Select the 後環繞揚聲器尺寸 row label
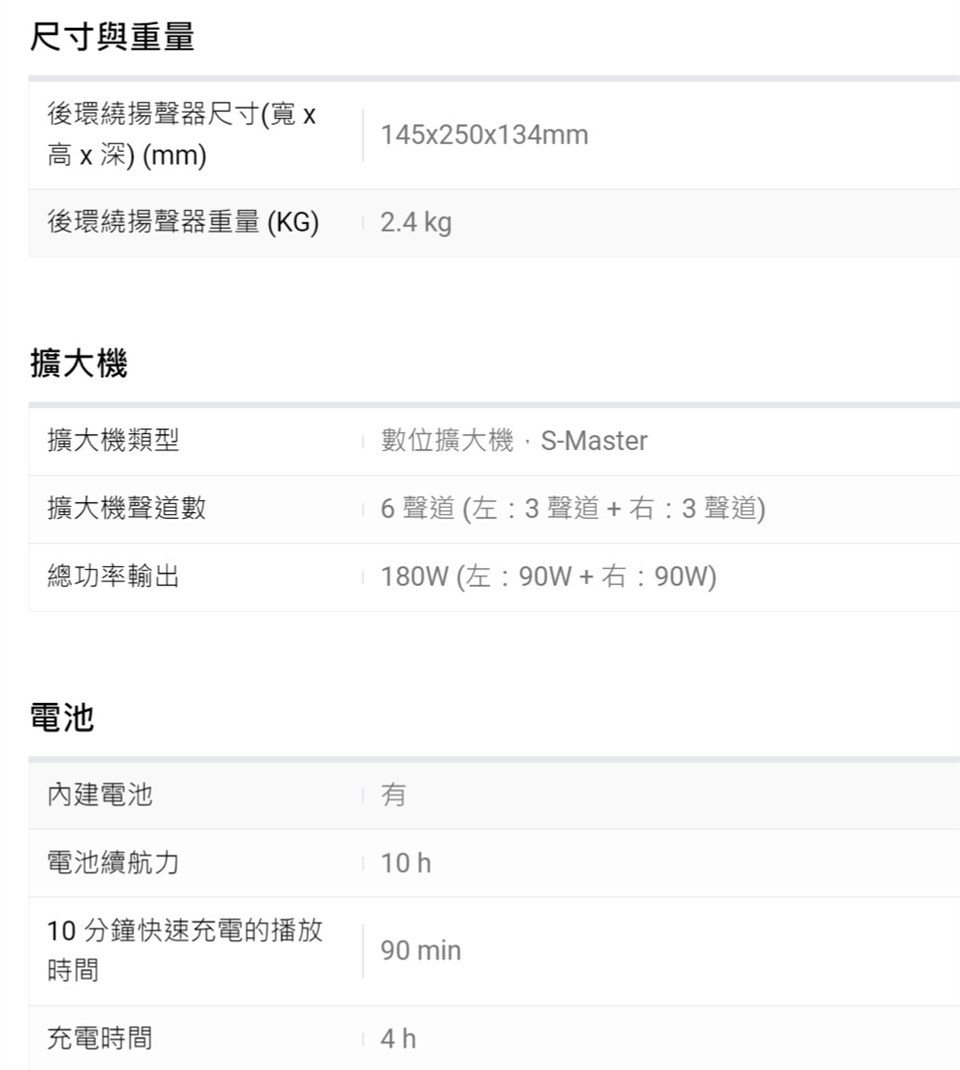Viewport: 960px width, 1070px height. 182,135
